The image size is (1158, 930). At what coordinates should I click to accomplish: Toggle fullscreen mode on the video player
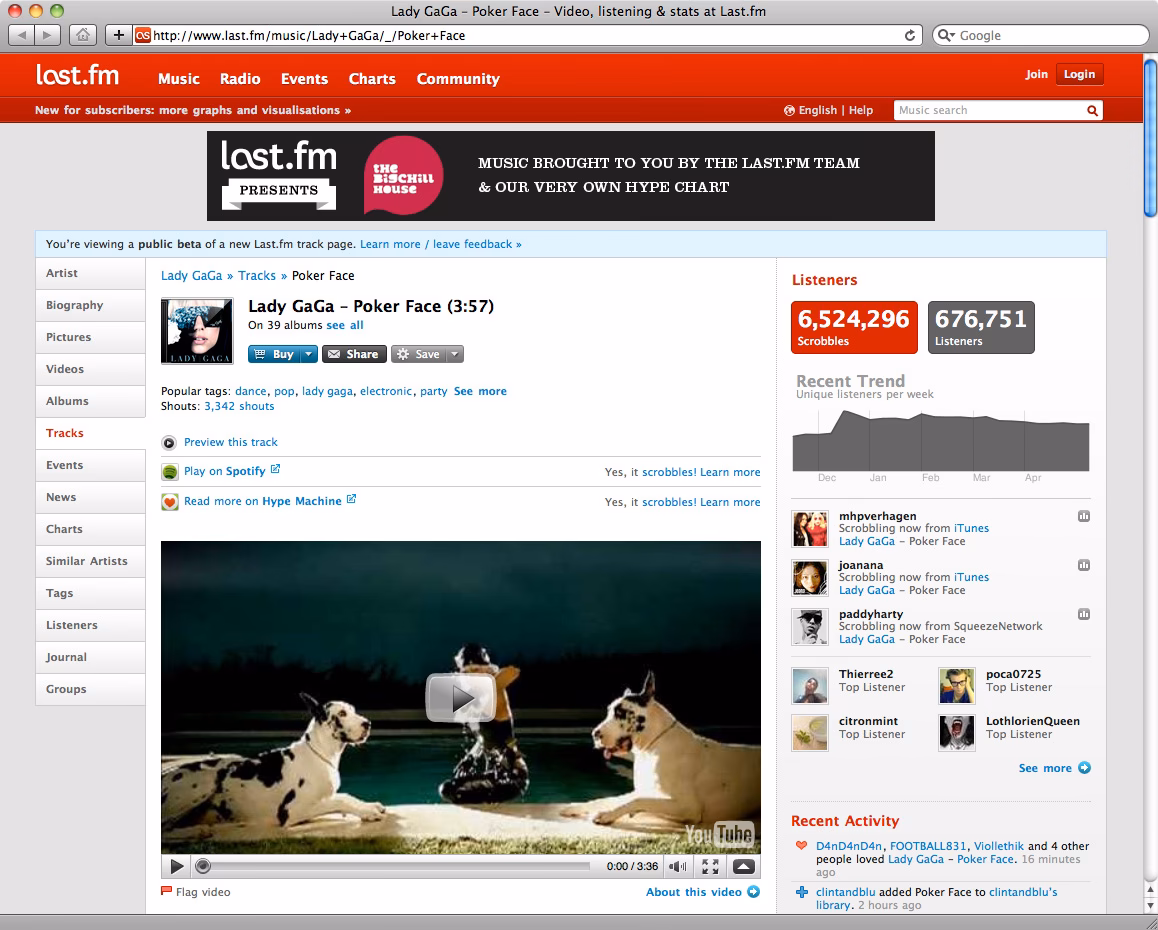[x=710, y=866]
